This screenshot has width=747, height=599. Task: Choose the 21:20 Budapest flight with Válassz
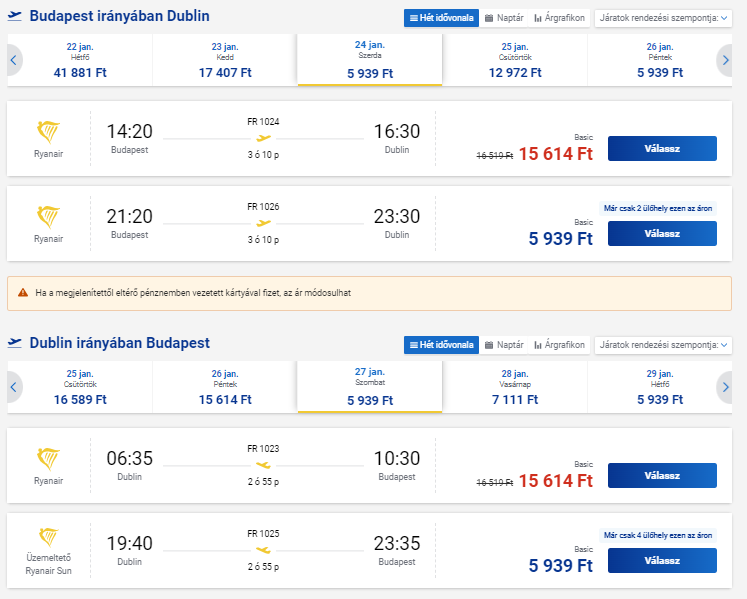[662, 234]
